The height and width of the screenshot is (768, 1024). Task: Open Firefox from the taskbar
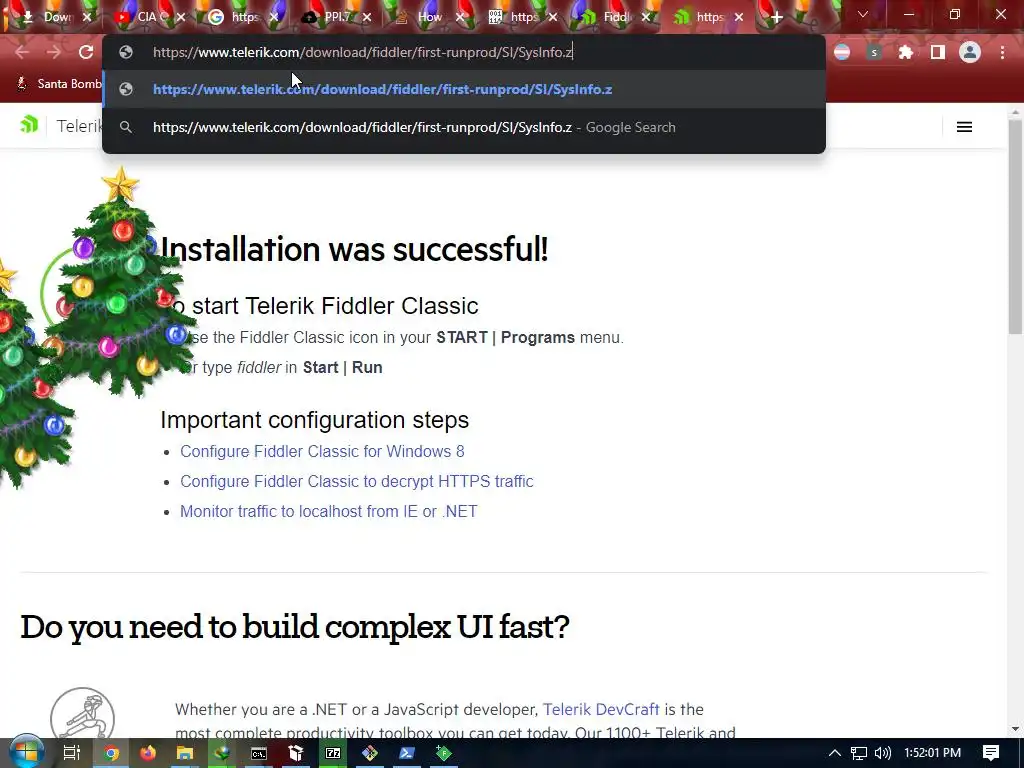[148, 753]
